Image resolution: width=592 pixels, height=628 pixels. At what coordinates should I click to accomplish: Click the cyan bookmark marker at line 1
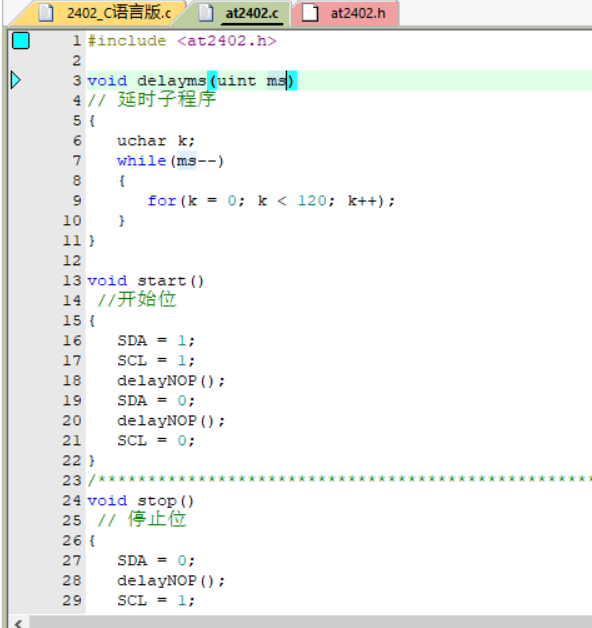[x=20, y=40]
